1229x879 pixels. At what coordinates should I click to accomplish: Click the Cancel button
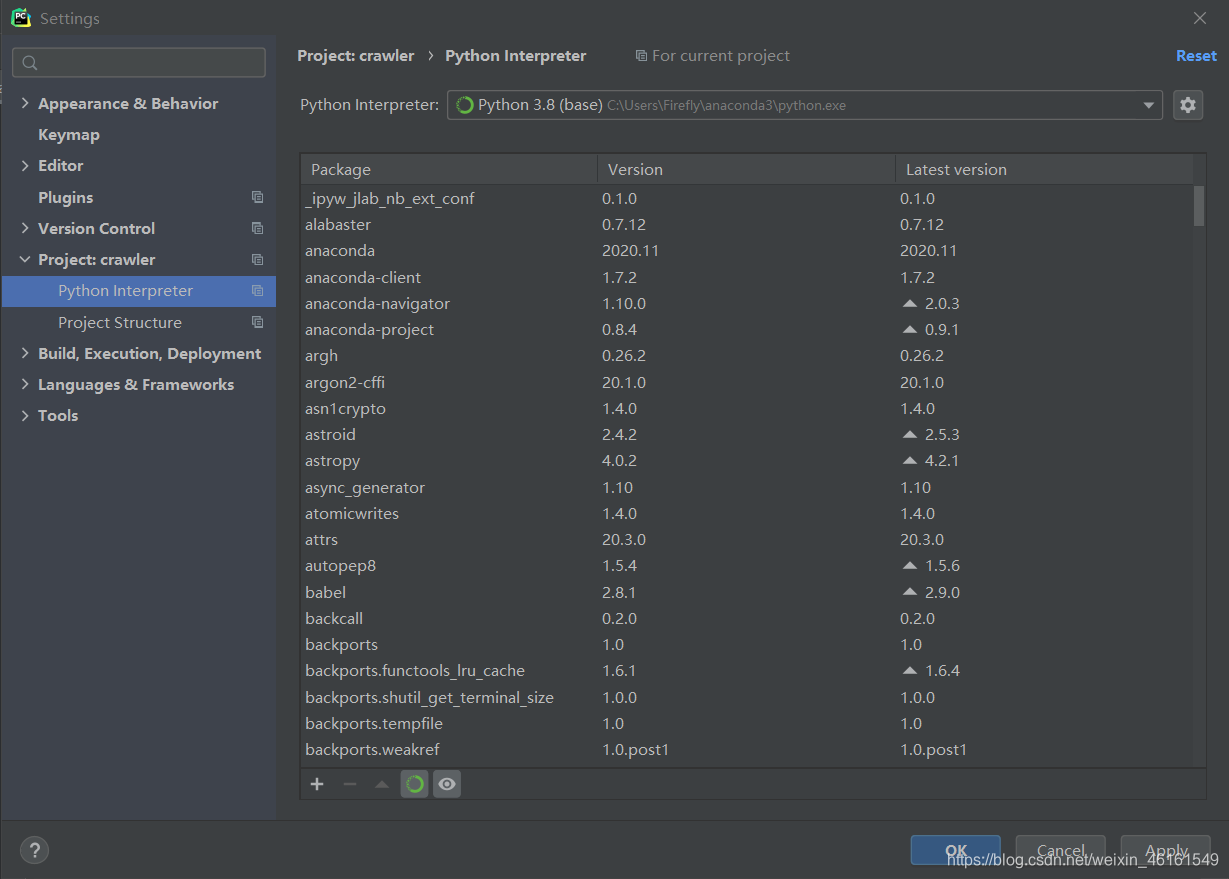[1060, 850]
